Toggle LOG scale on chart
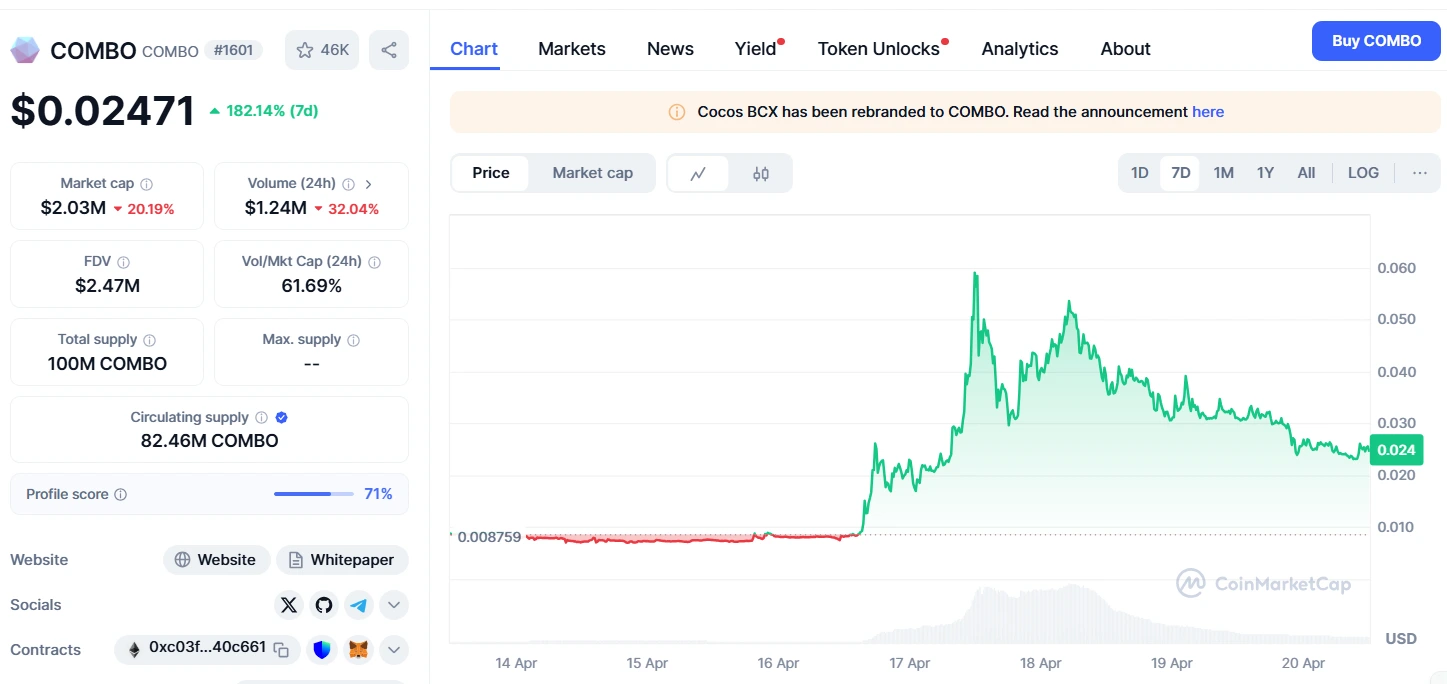This screenshot has width=1447, height=684. pos(1363,173)
